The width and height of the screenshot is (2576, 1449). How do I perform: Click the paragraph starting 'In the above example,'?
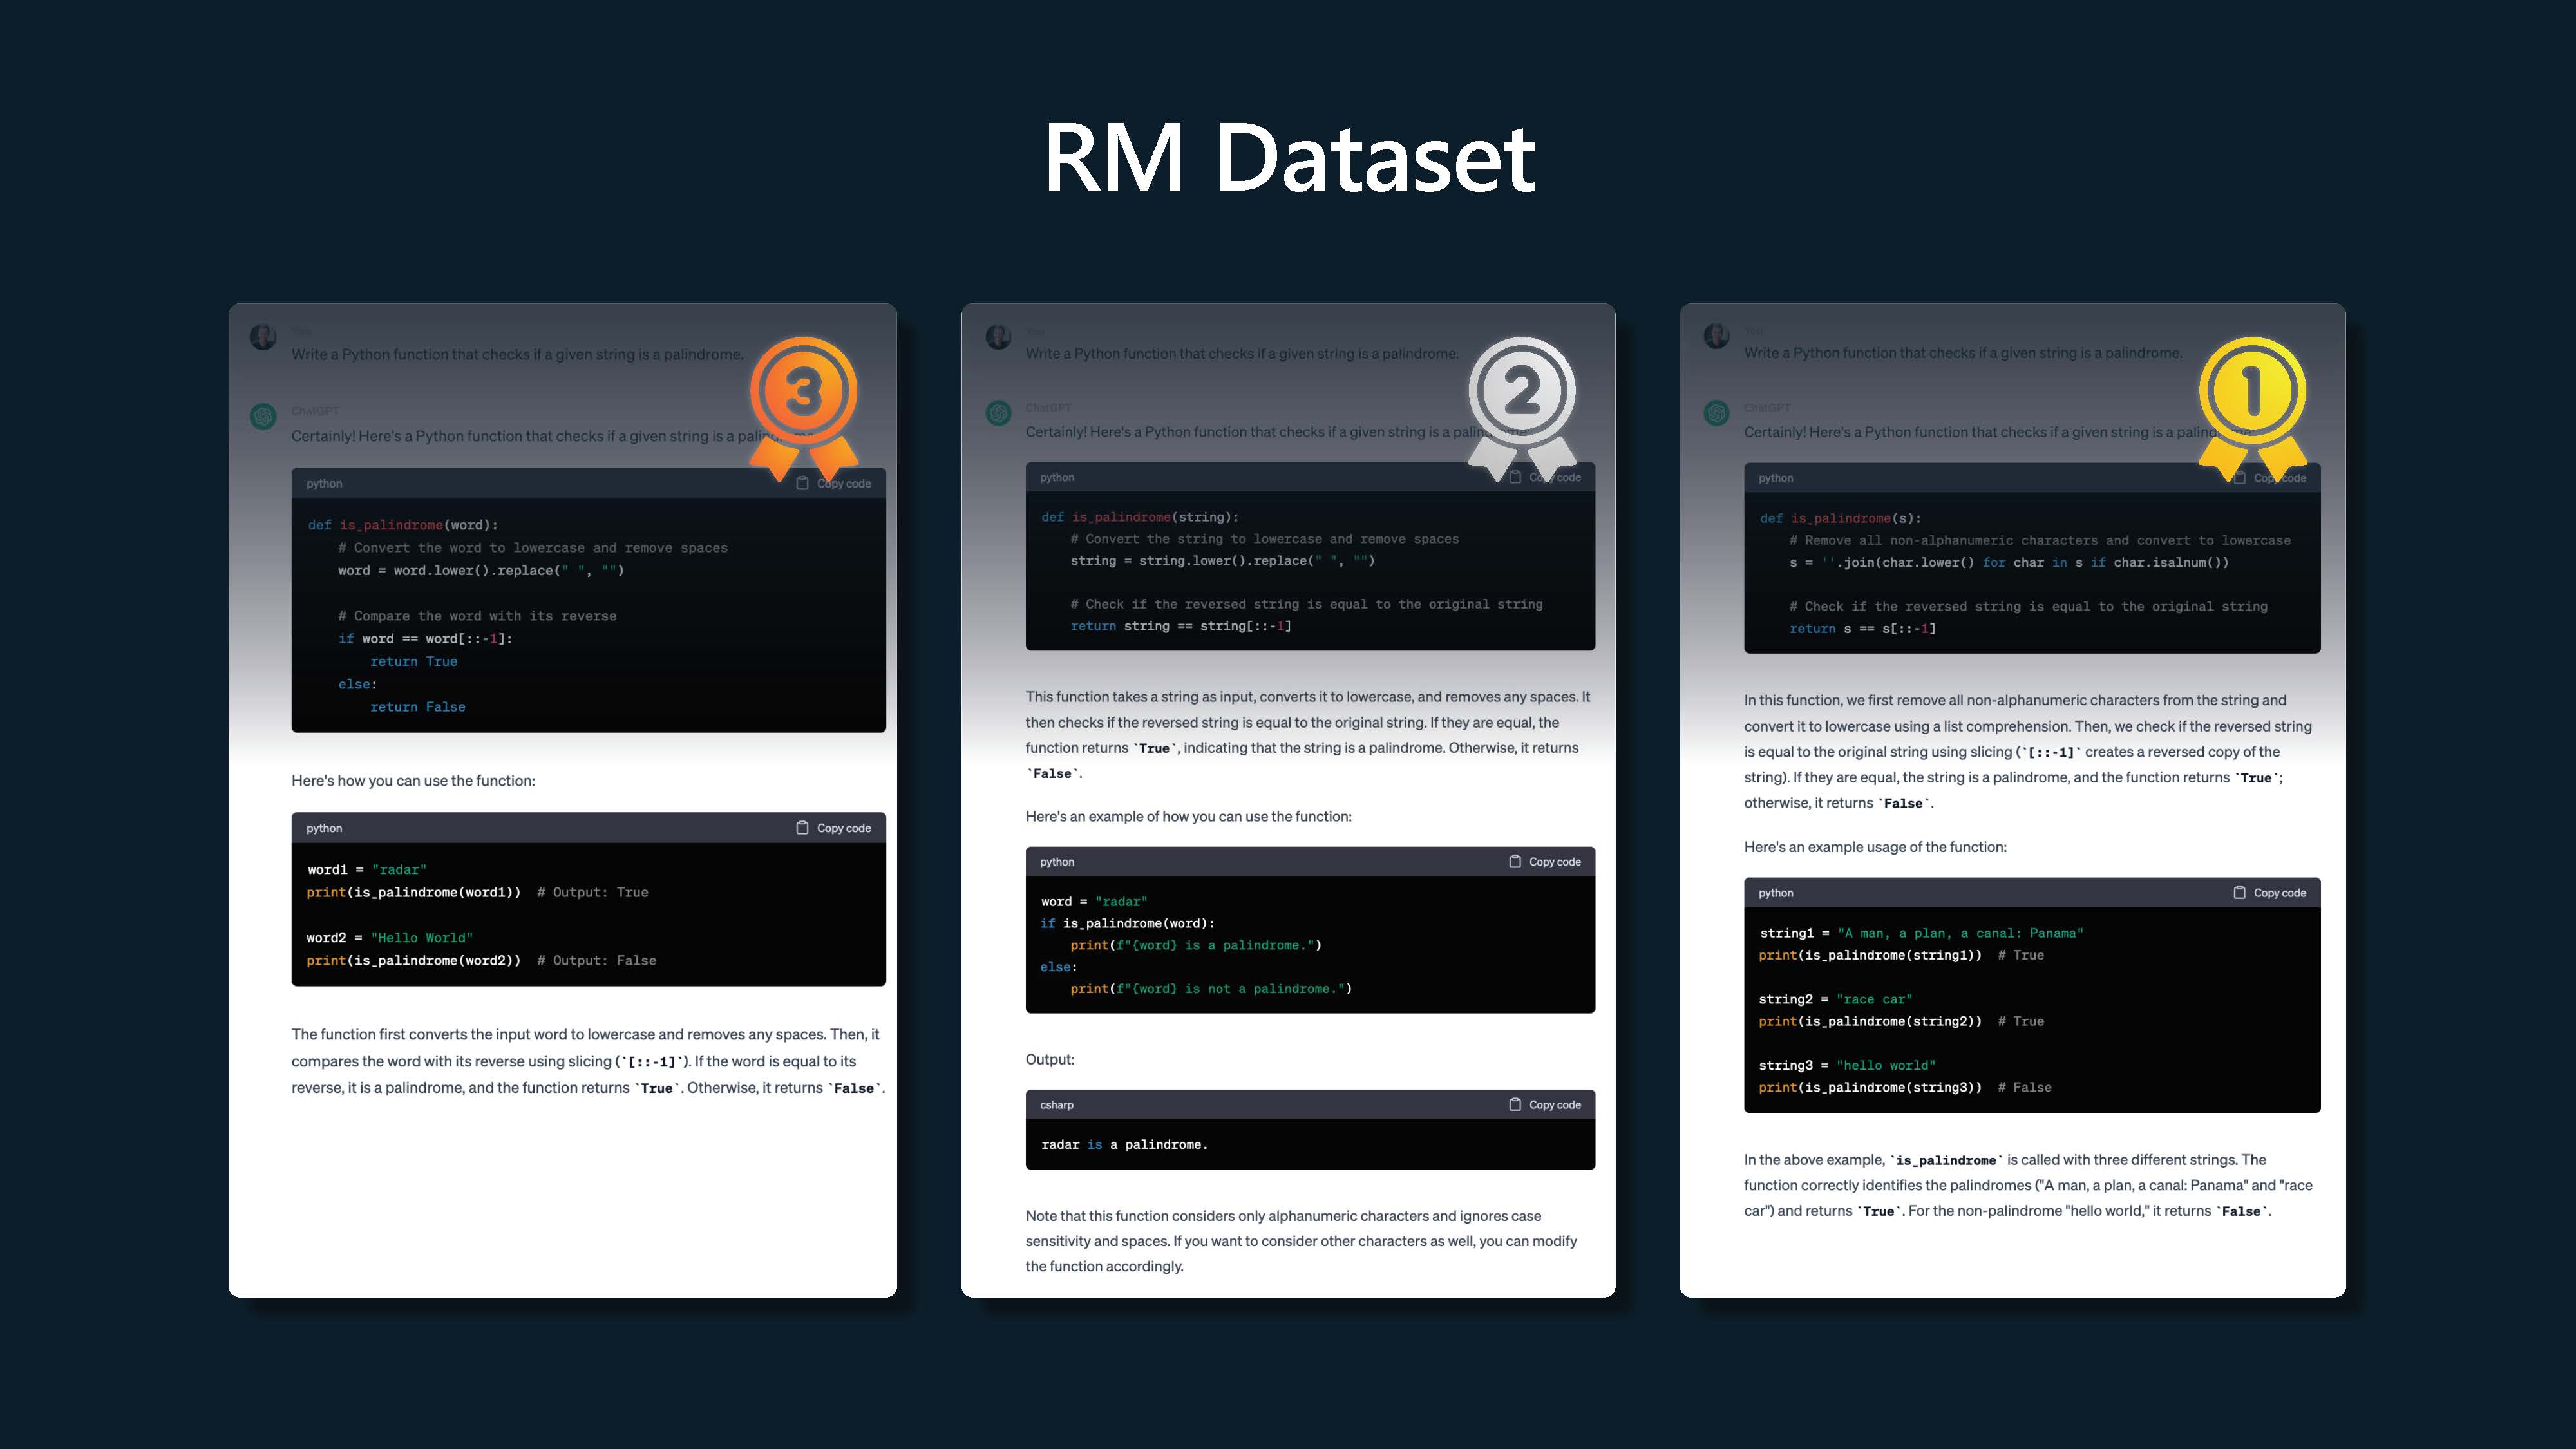coord(2028,1185)
